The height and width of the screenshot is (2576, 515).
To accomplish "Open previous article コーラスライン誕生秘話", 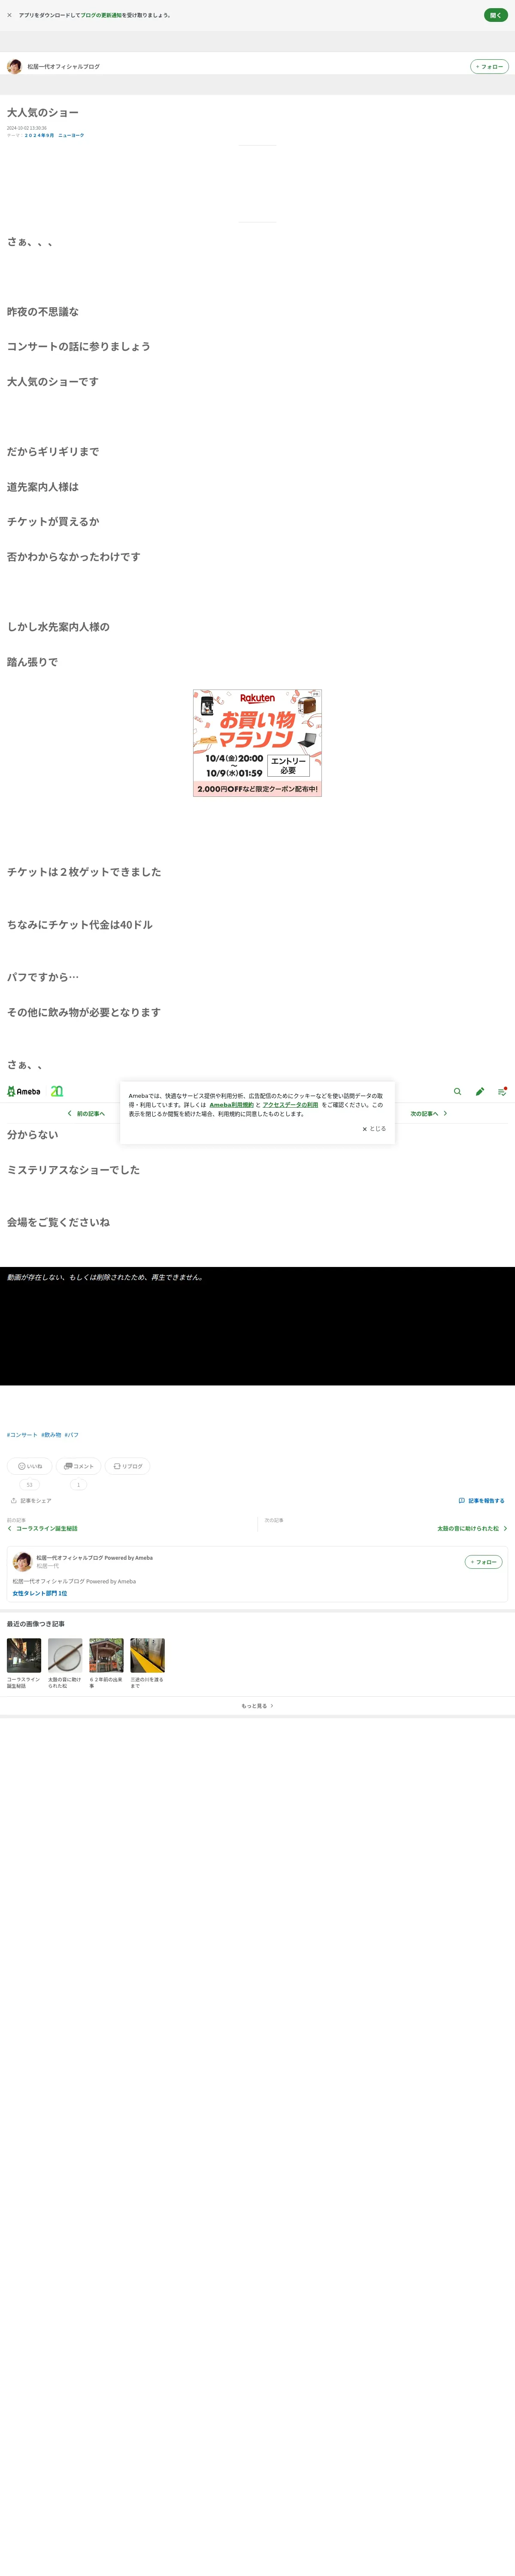I will coord(42,1529).
